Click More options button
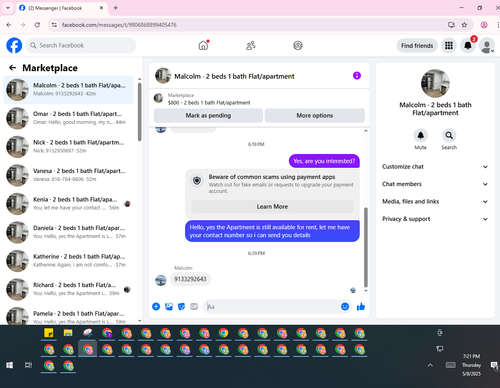Image resolution: width=500 pixels, height=388 pixels. click(x=315, y=115)
